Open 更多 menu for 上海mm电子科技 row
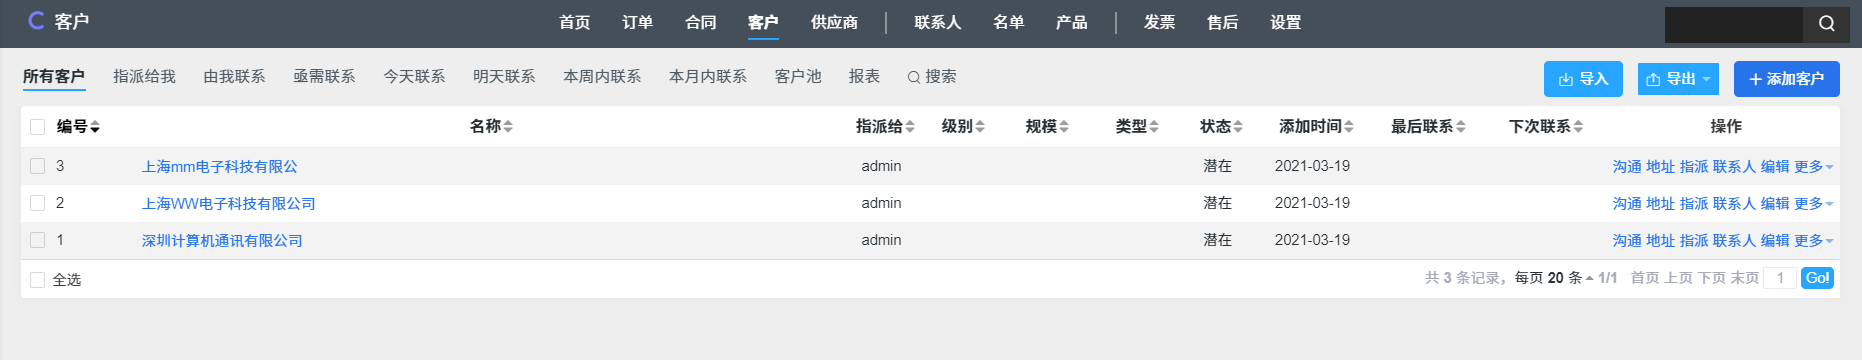The width and height of the screenshot is (1862, 360). coord(1813,167)
